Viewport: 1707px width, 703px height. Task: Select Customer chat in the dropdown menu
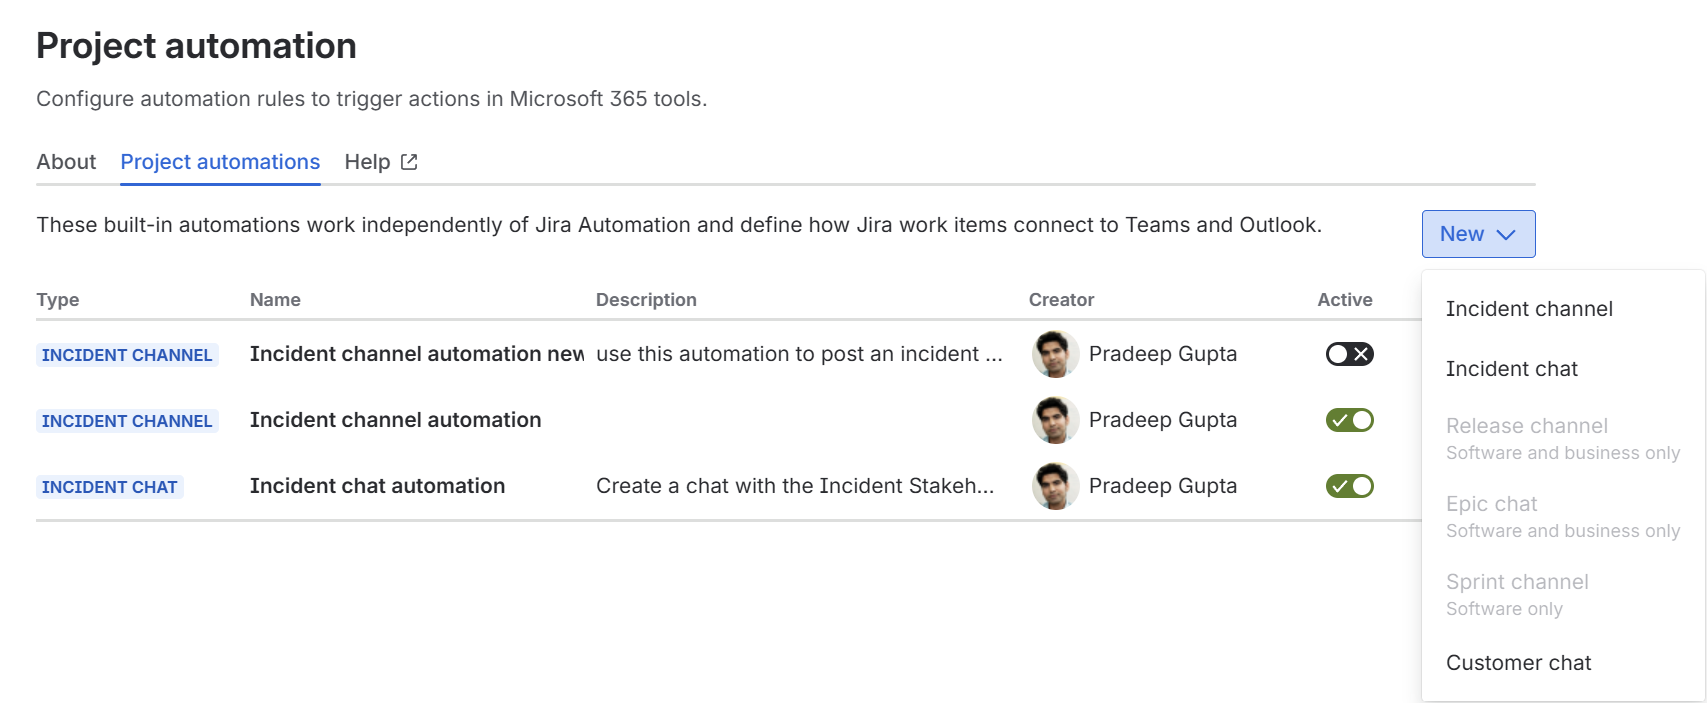1518,663
